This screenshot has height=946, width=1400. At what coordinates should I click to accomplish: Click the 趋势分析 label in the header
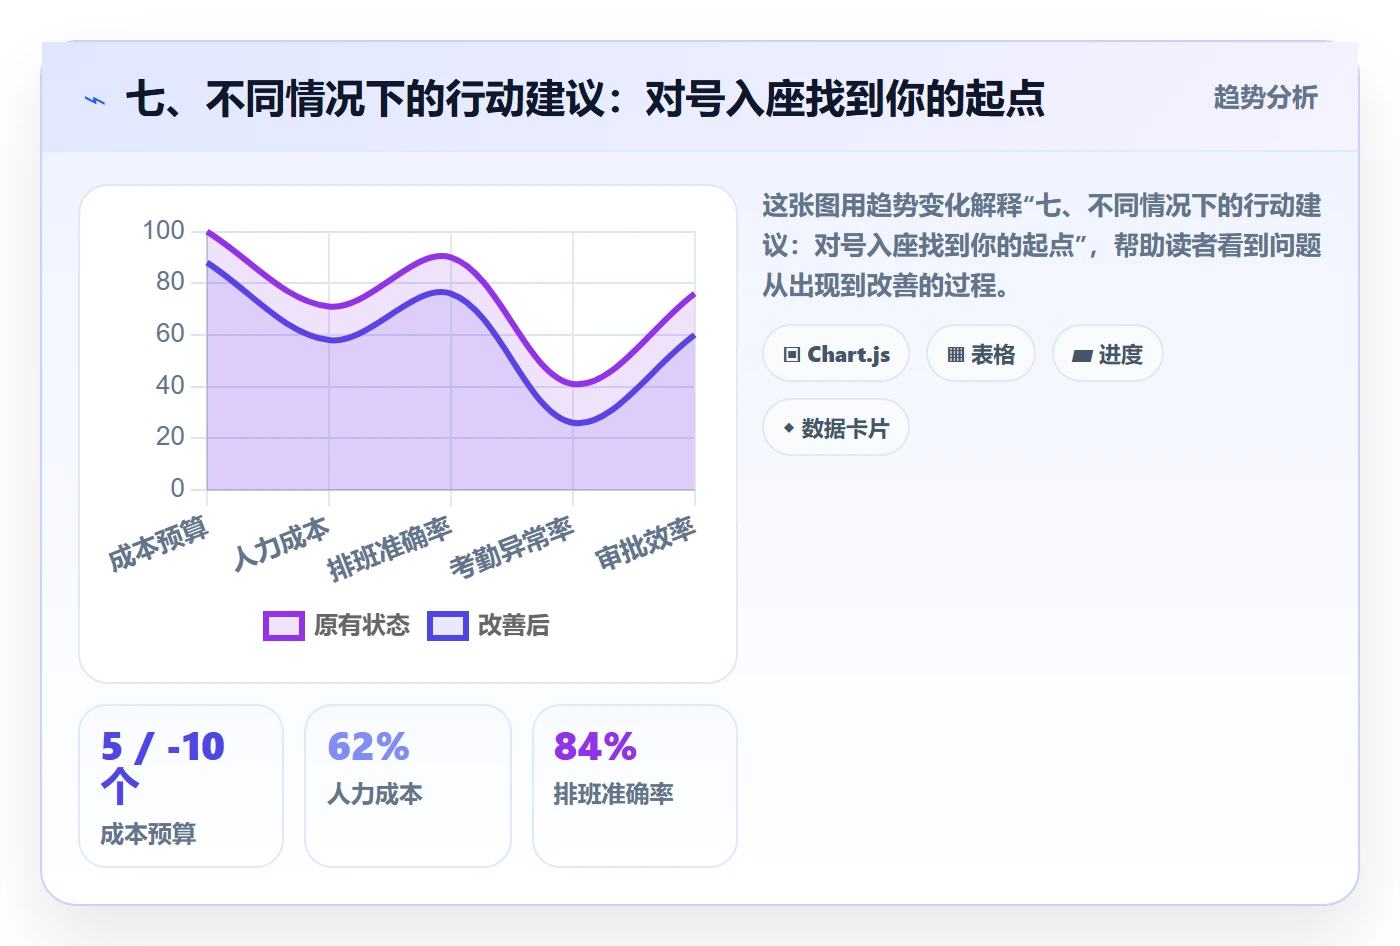(1265, 97)
